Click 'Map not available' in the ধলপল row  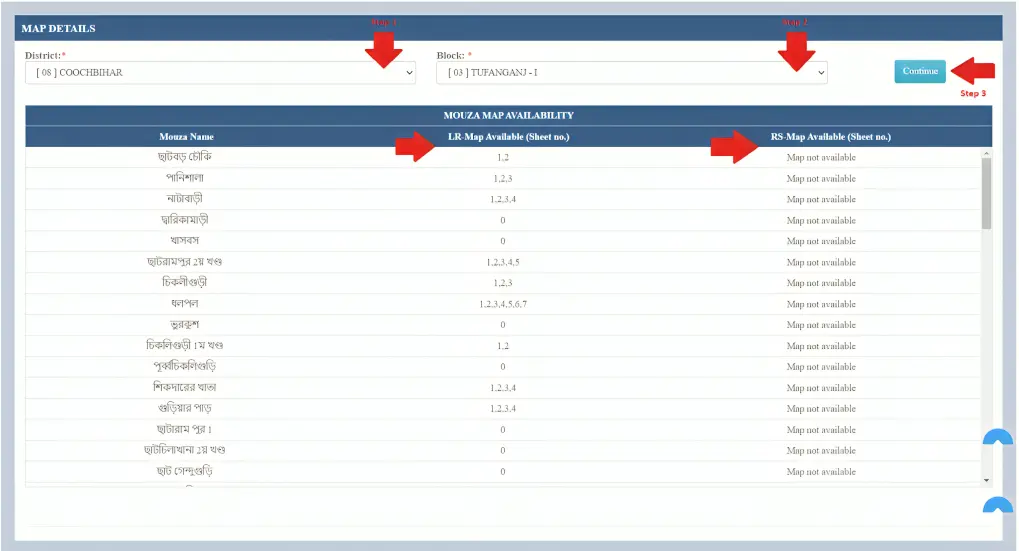[821, 304]
